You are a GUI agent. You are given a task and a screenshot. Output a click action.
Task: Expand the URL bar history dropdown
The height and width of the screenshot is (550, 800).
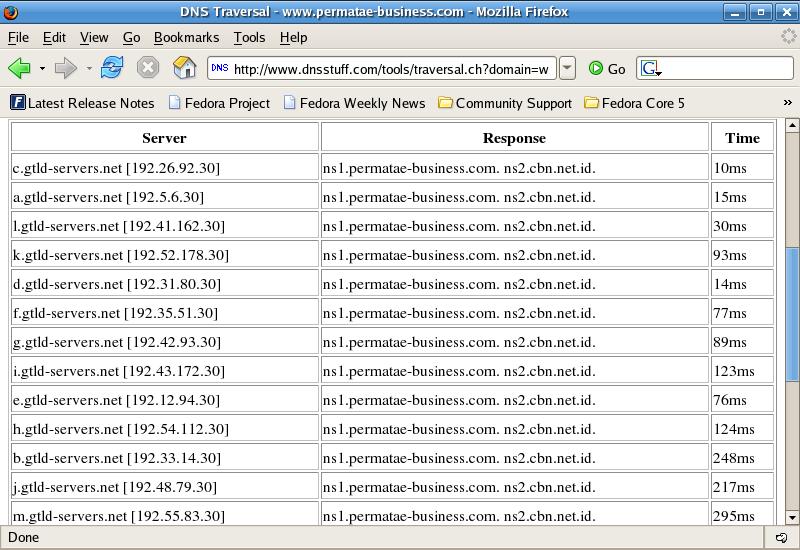click(x=567, y=68)
